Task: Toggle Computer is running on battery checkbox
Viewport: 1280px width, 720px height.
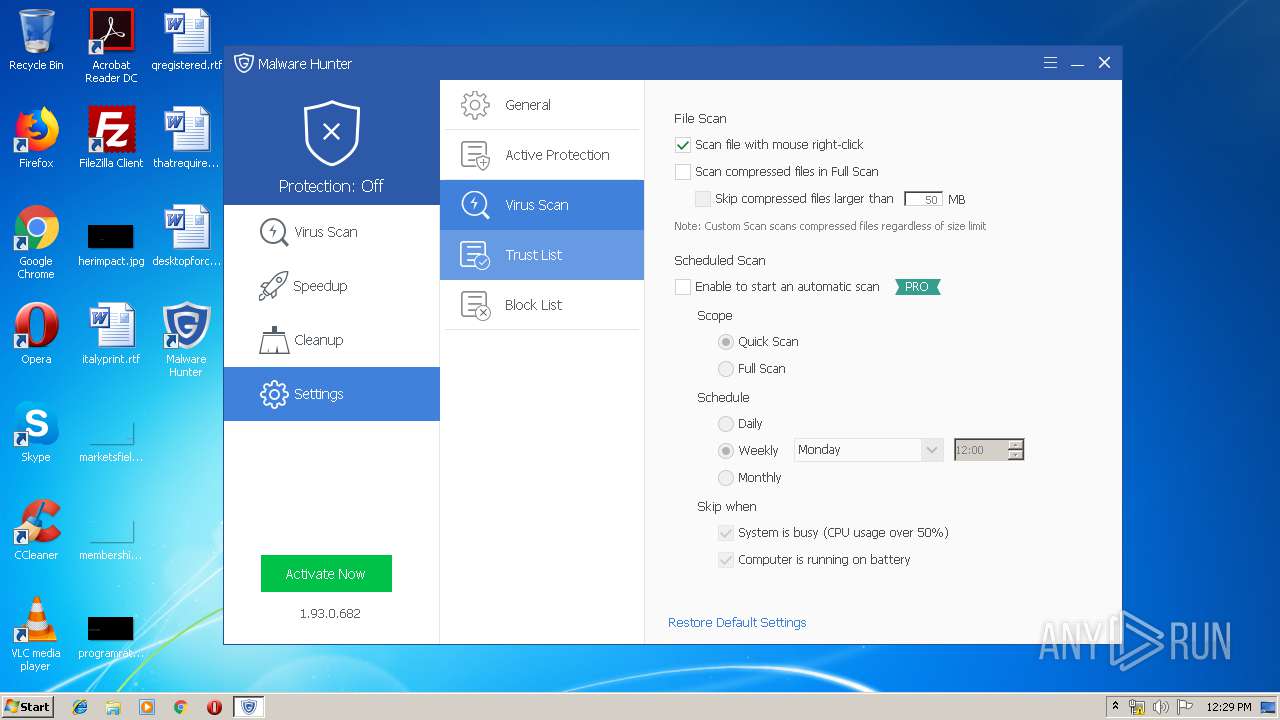Action: coord(726,560)
